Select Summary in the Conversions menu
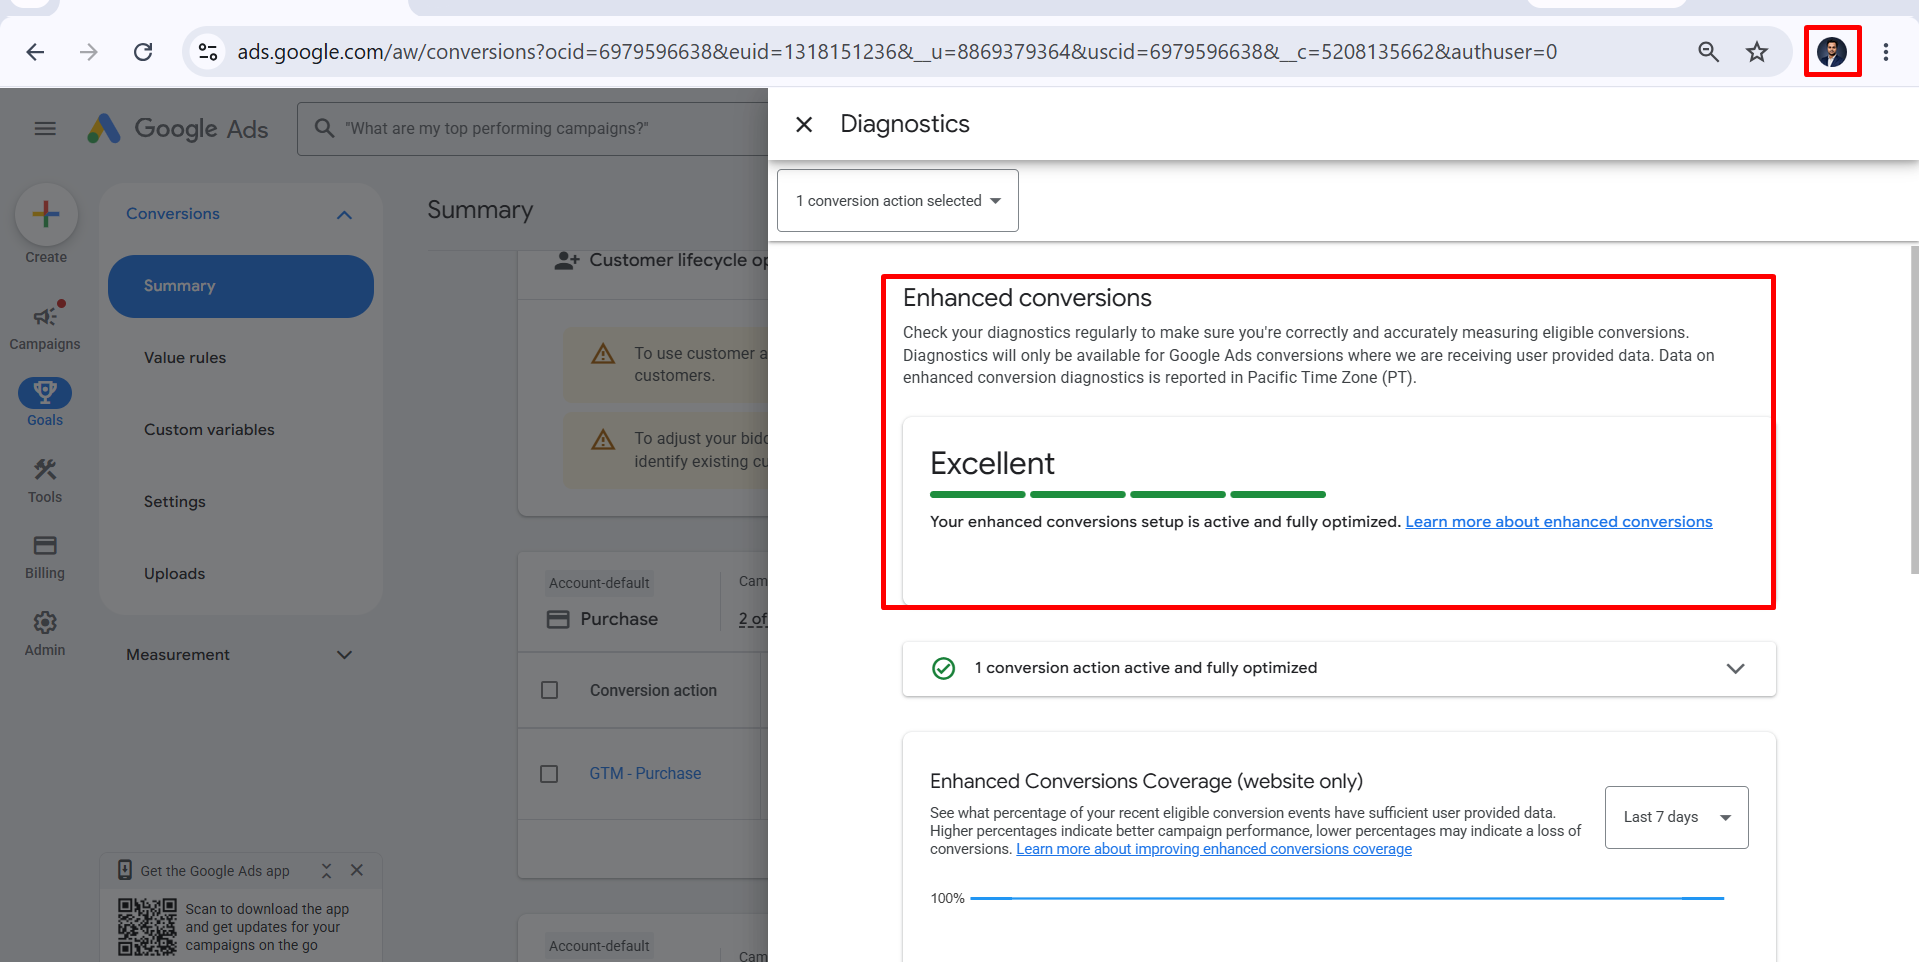Viewport: 1919px width, 962px height. (x=241, y=286)
